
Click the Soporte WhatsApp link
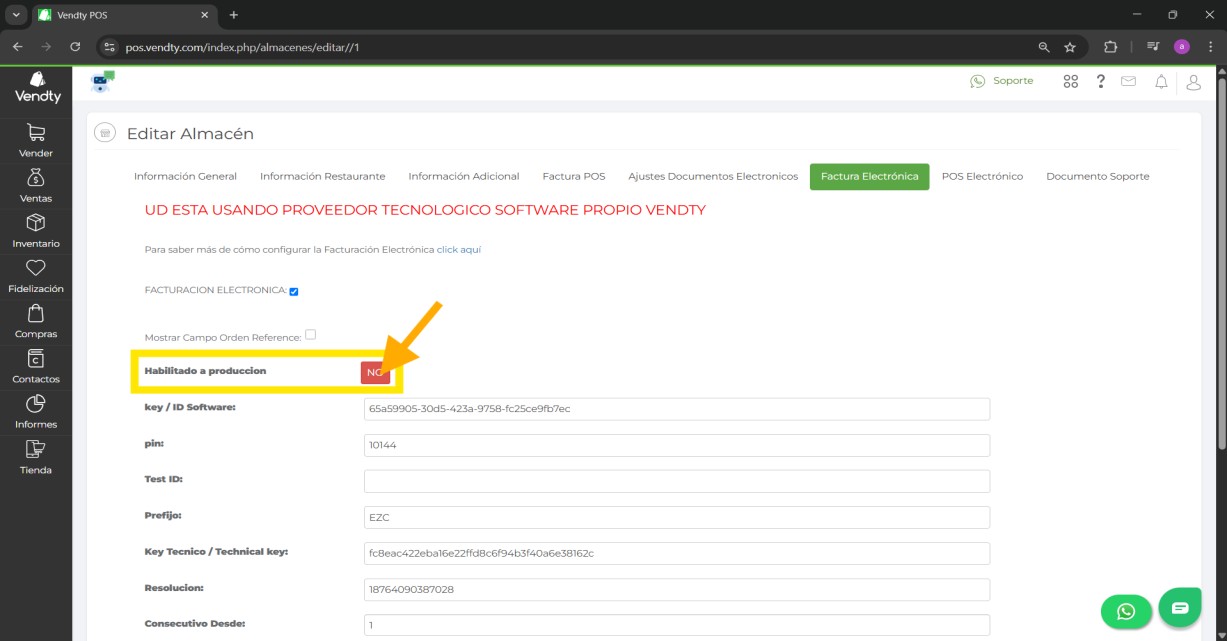(x=1002, y=81)
